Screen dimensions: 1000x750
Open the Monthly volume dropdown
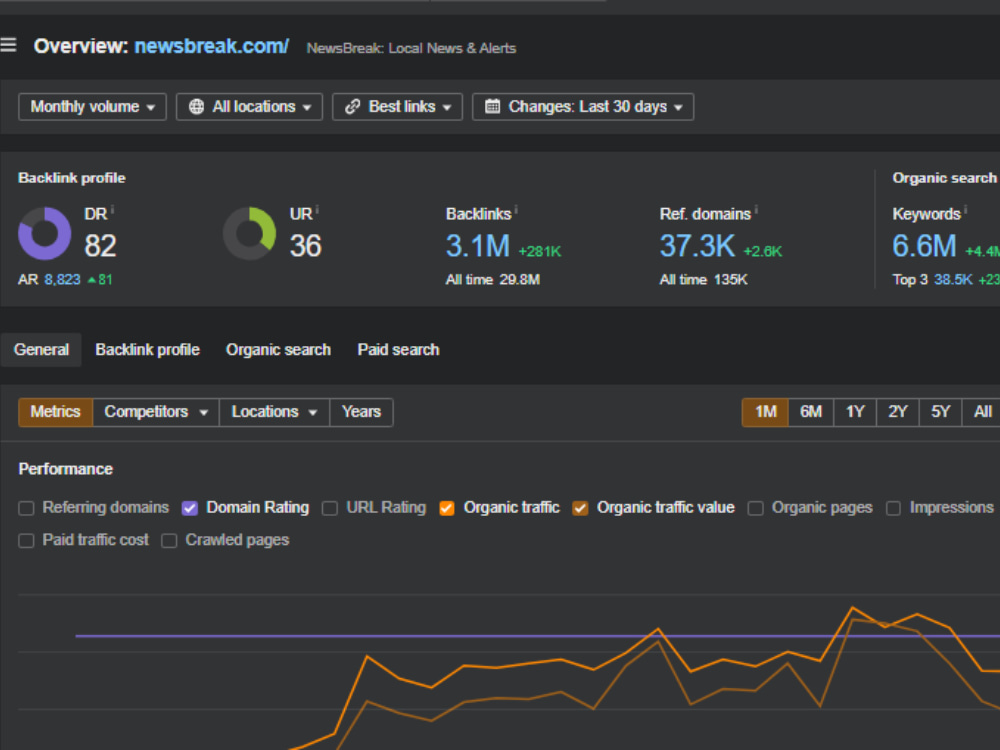click(x=92, y=107)
